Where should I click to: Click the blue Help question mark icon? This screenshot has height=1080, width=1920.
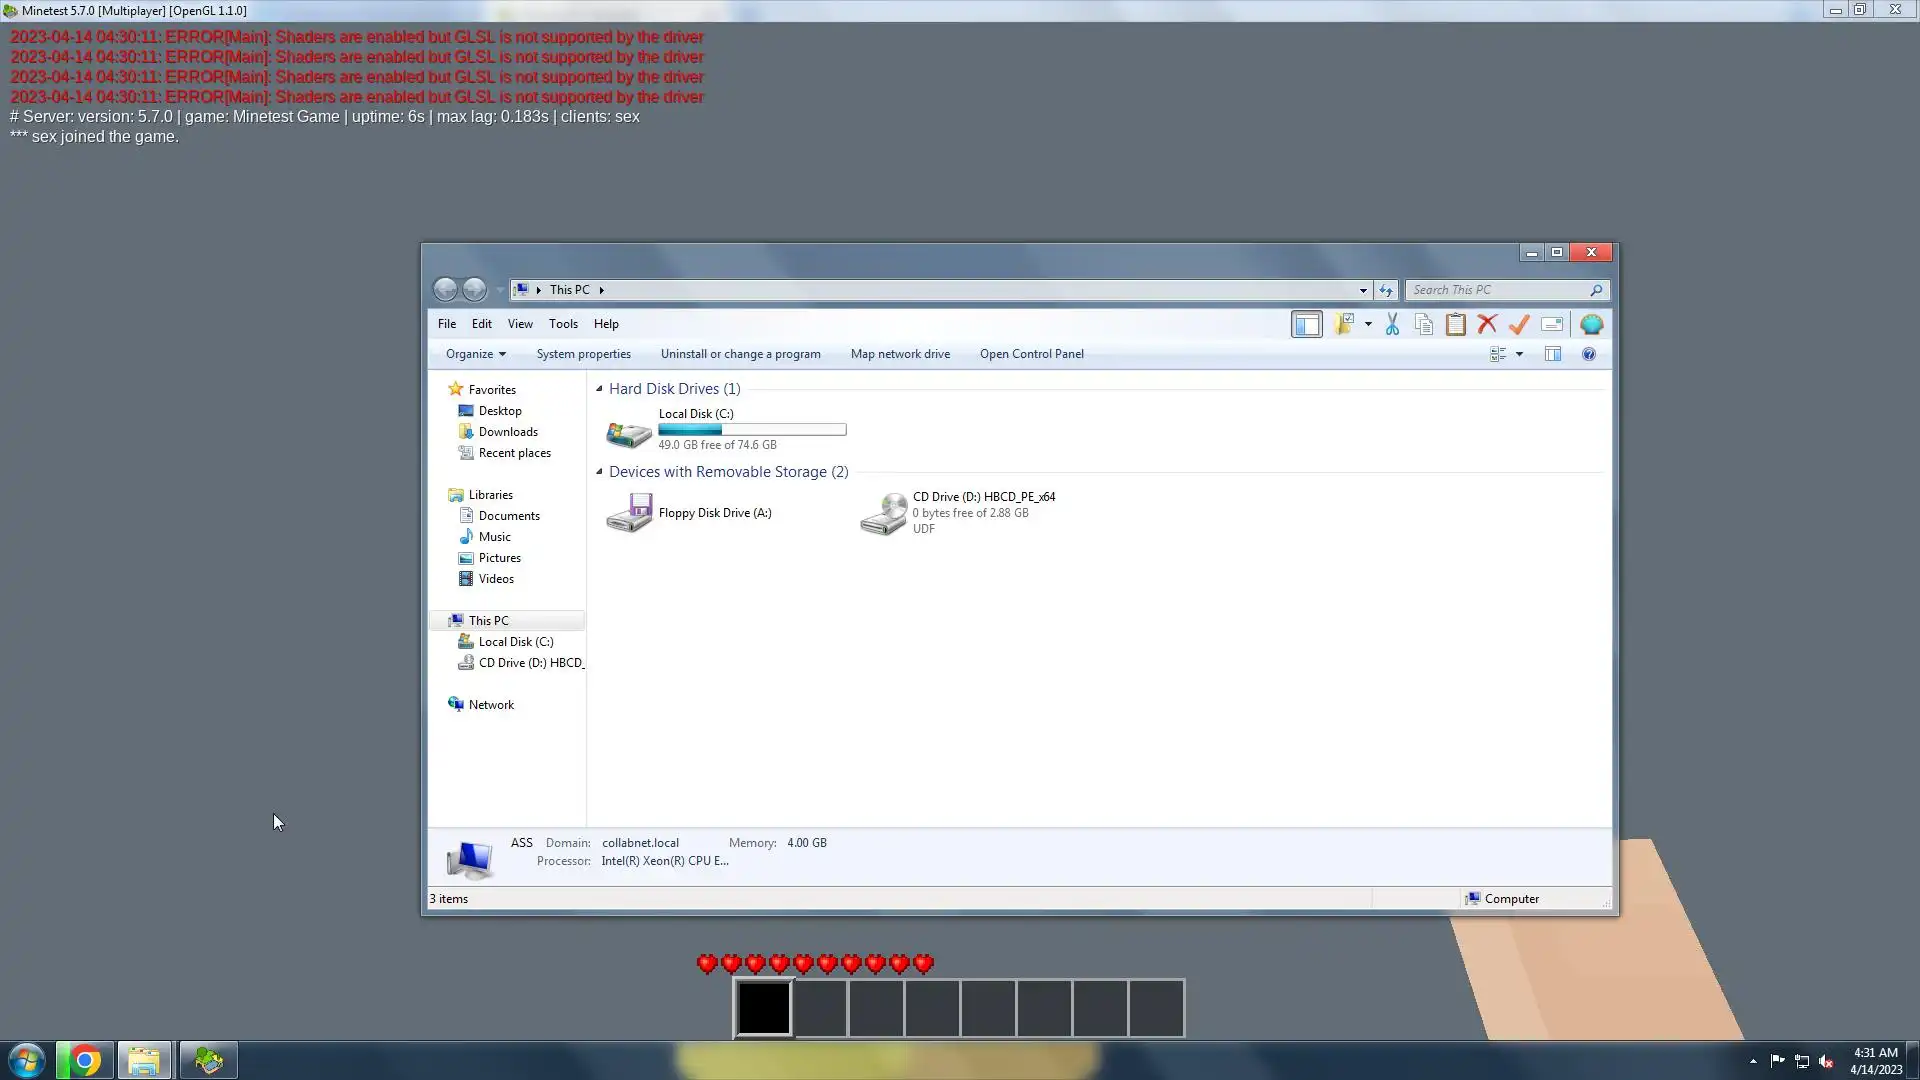click(x=1588, y=354)
